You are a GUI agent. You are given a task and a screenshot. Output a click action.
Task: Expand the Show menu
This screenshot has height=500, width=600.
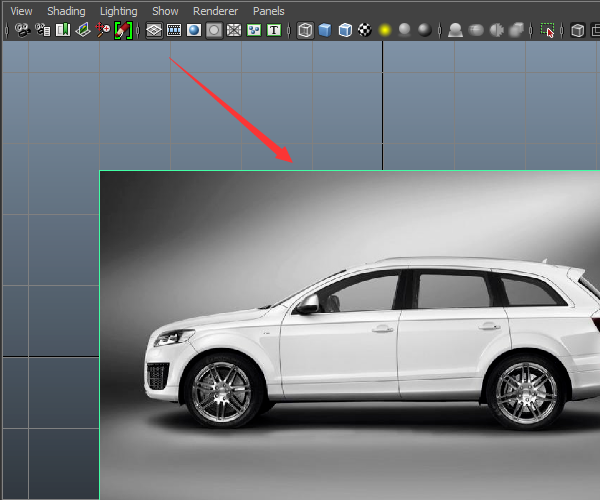click(x=165, y=11)
